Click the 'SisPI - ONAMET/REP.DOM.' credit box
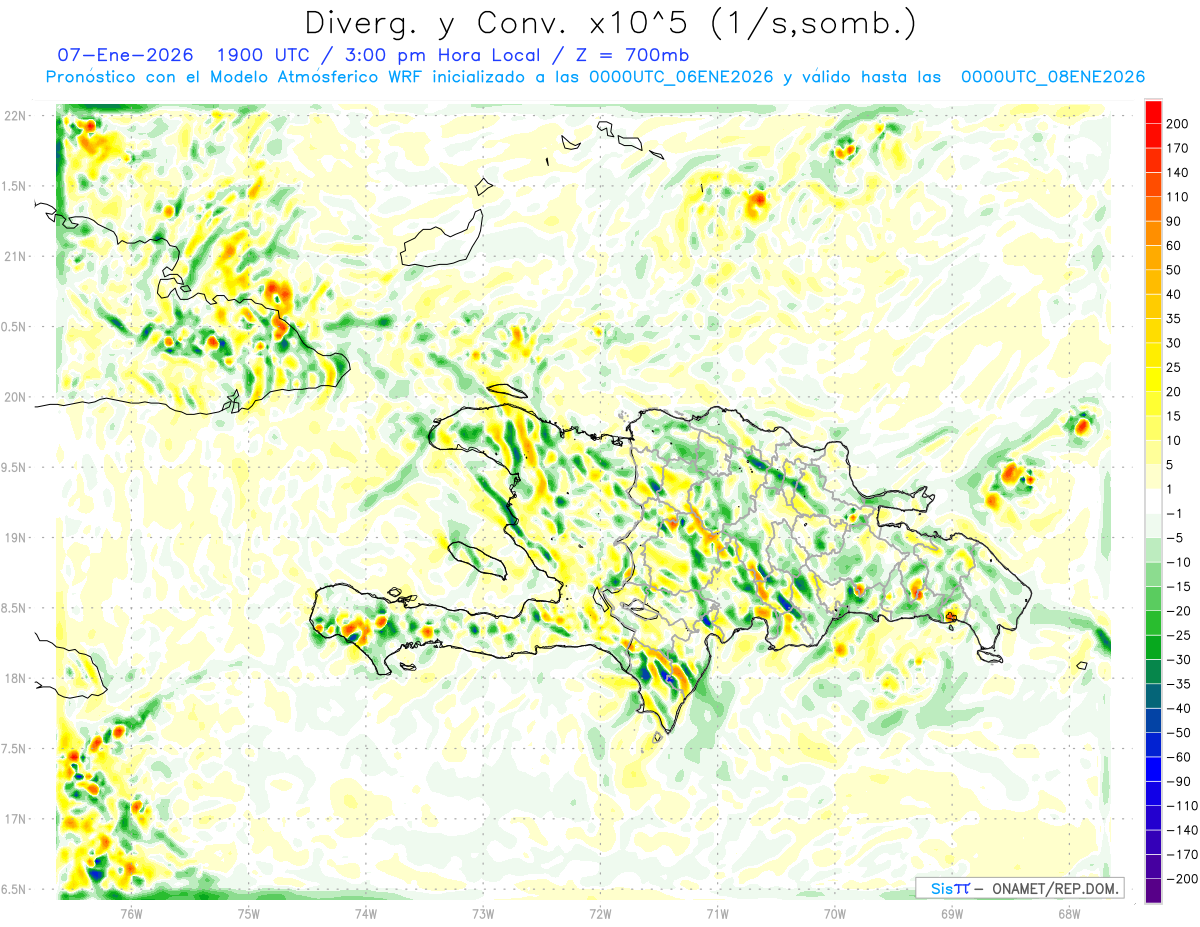Viewport: 1200px width, 927px height. [x=1019, y=888]
